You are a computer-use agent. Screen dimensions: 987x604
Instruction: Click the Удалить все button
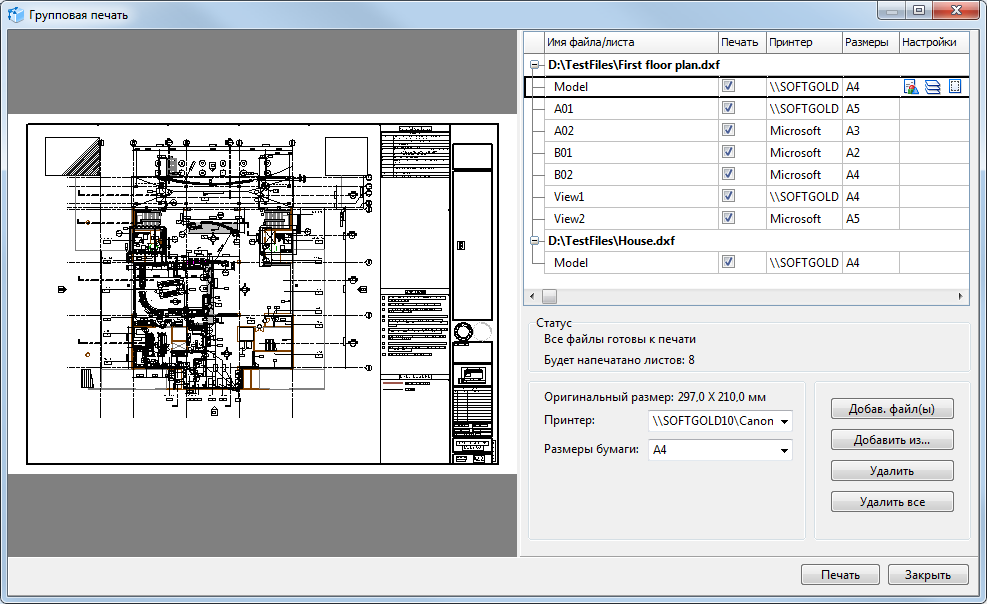(892, 502)
